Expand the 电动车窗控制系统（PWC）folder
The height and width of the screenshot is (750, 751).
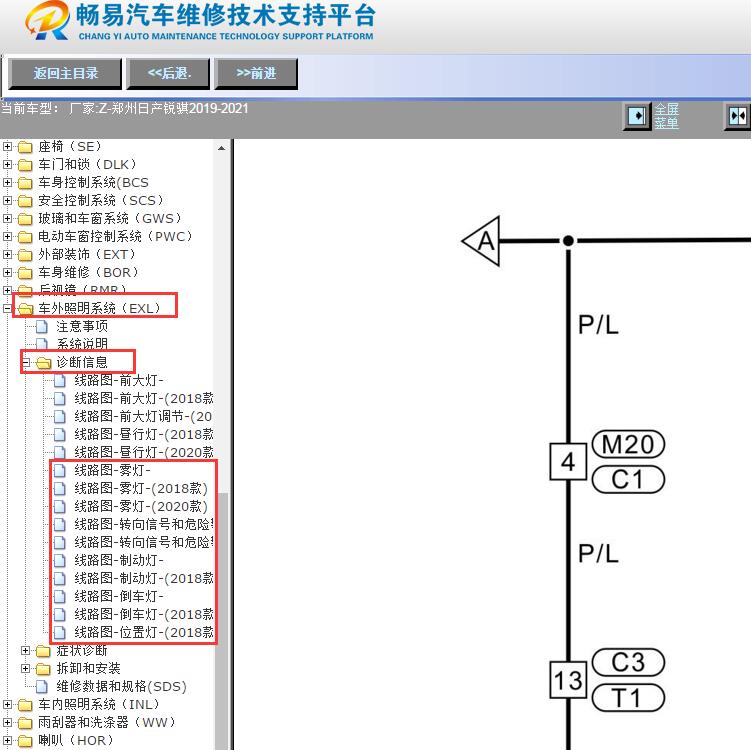tap(7, 237)
